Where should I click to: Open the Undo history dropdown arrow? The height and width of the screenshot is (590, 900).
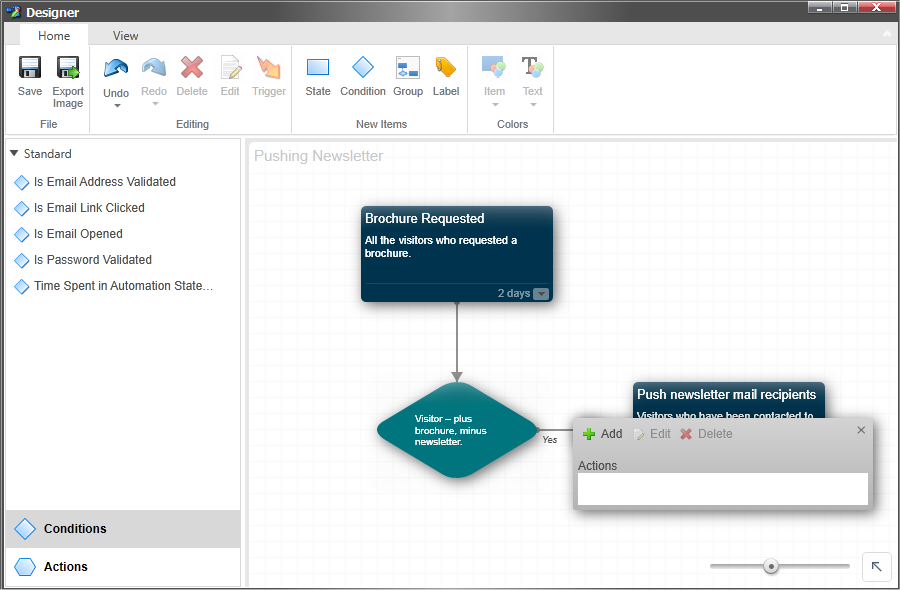(117, 105)
